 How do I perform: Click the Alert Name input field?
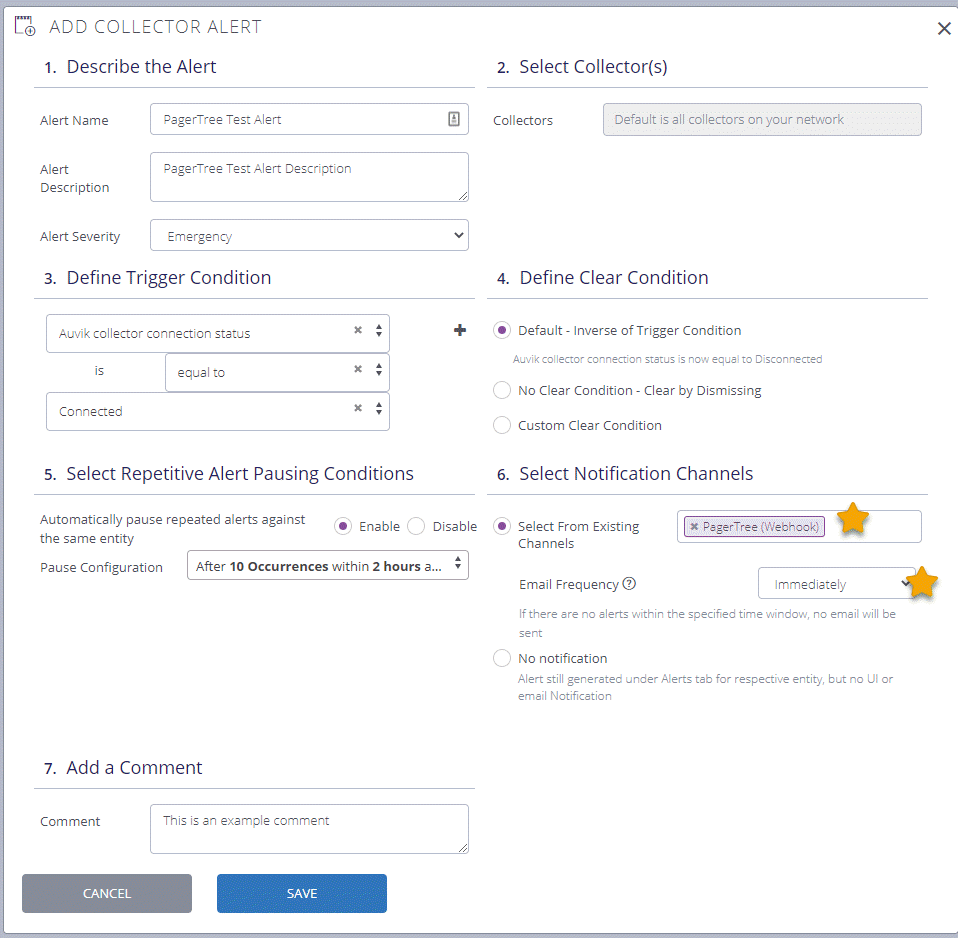309,119
